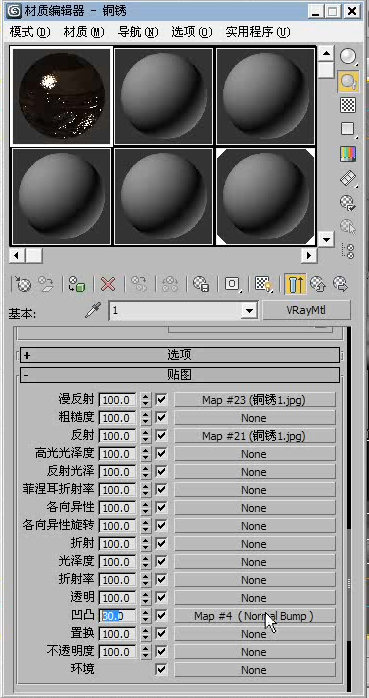Click the 凹凸 amount spinner arrows
This screenshot has width=369, height=698.
(x=146, y=616)
